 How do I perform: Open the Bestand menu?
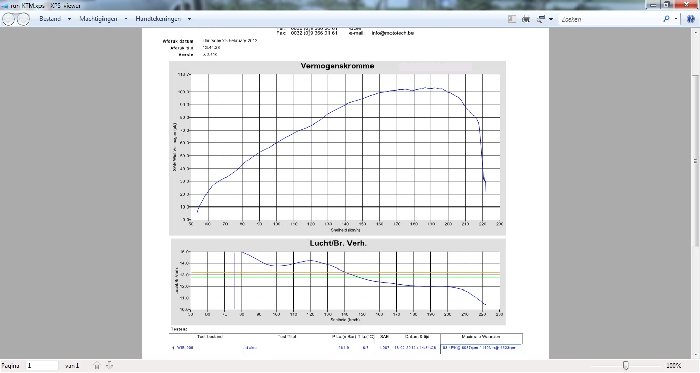(x=50, y=19)
